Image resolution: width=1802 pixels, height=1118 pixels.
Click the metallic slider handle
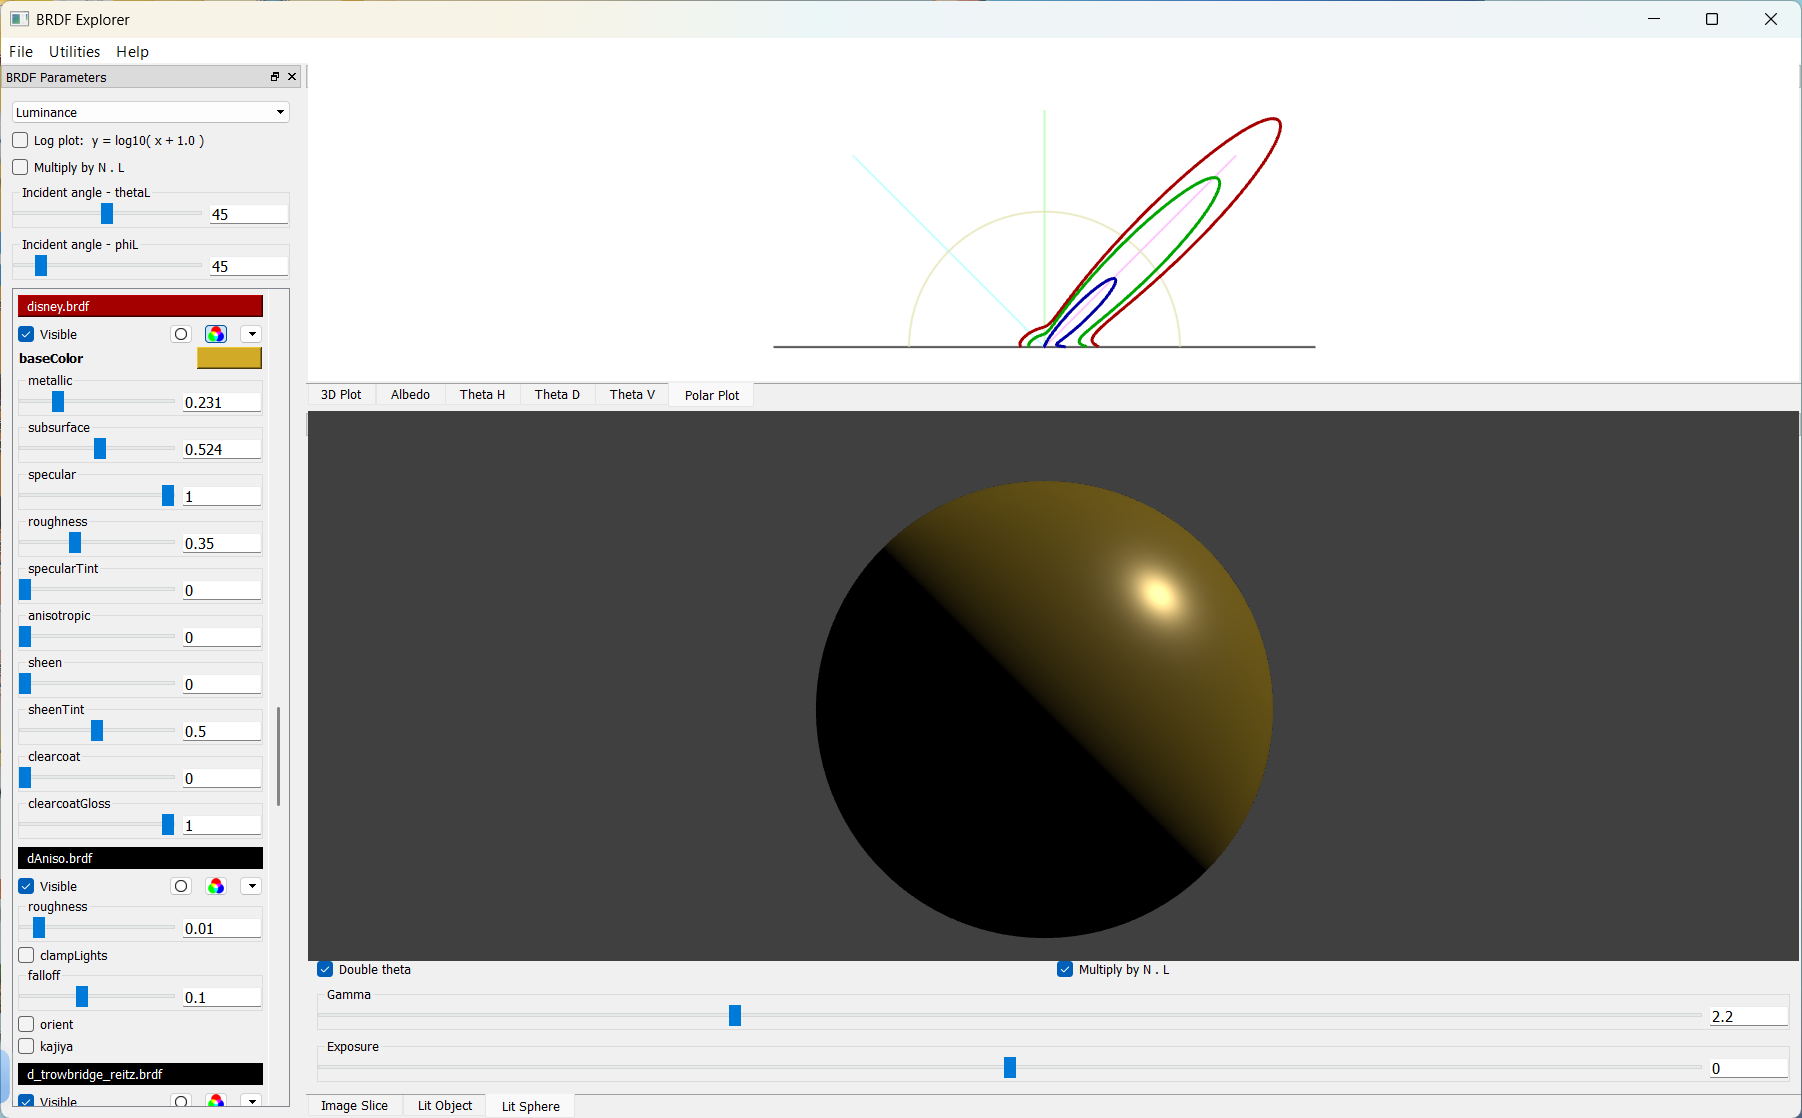(x=58, y=402)
